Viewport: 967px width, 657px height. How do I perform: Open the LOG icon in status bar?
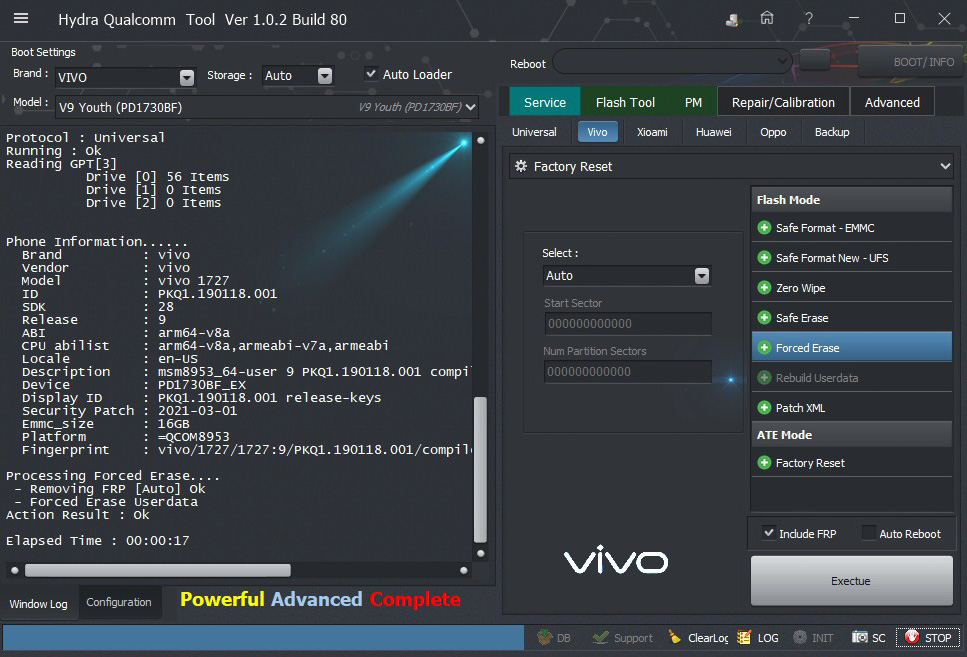(758, 638)
